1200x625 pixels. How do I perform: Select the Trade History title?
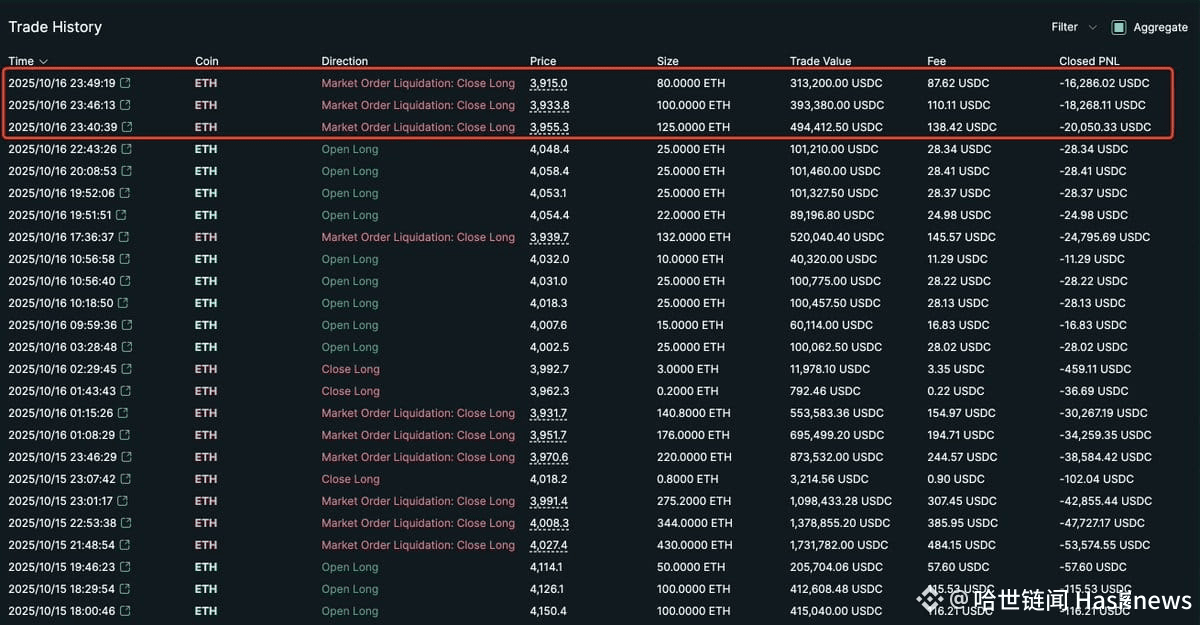coord(55,27)
